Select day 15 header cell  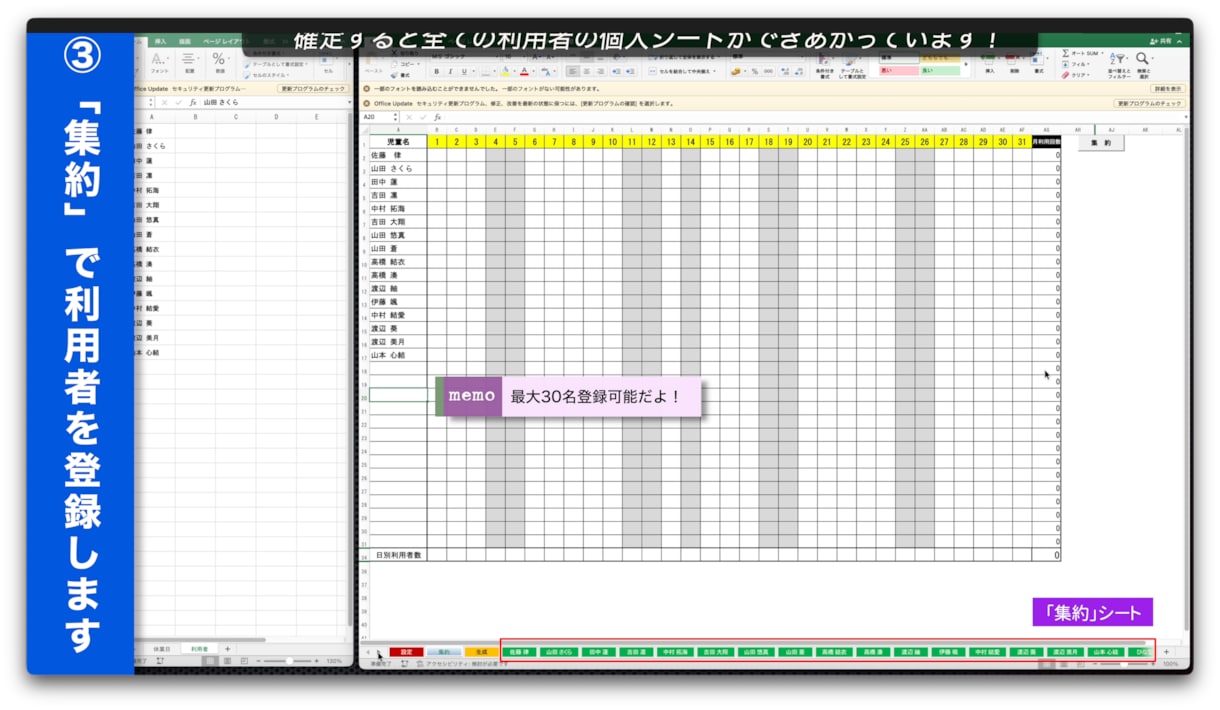click(x=710, y=142)
